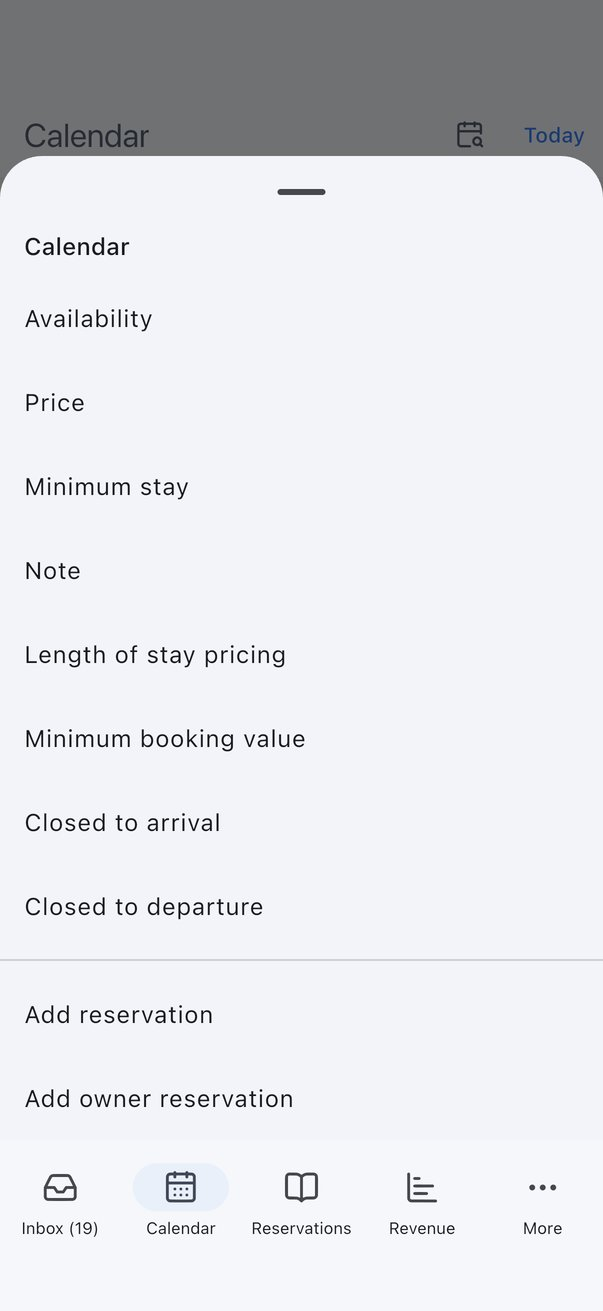Select Closed to arrival
Screen dimensions: 603x1311
301,823
